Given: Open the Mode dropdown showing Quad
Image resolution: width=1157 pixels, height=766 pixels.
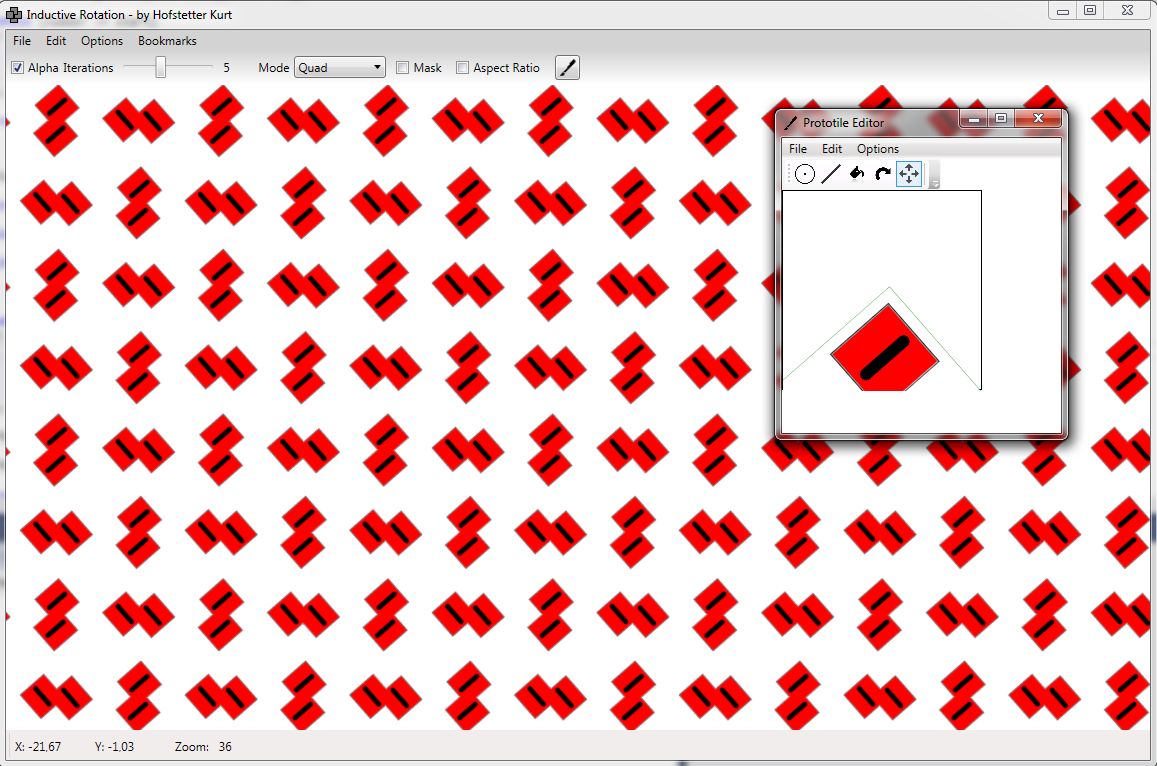Looking at the screenshot, I should pos(340,68).
